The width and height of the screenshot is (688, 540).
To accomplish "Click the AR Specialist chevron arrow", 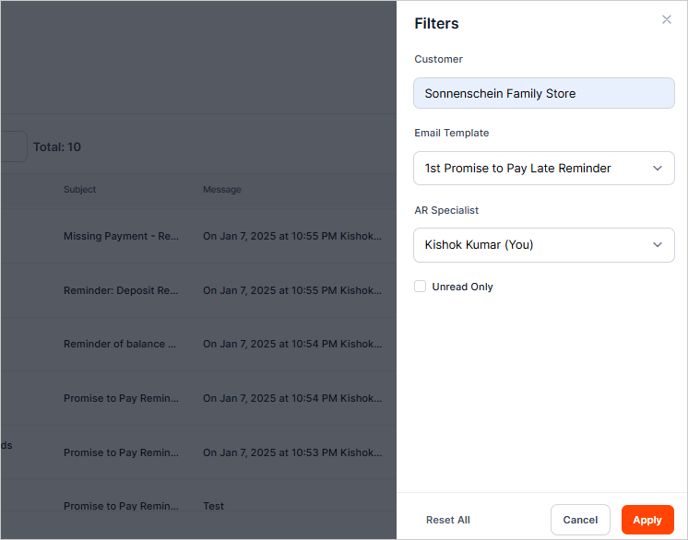I will point(657,245).
